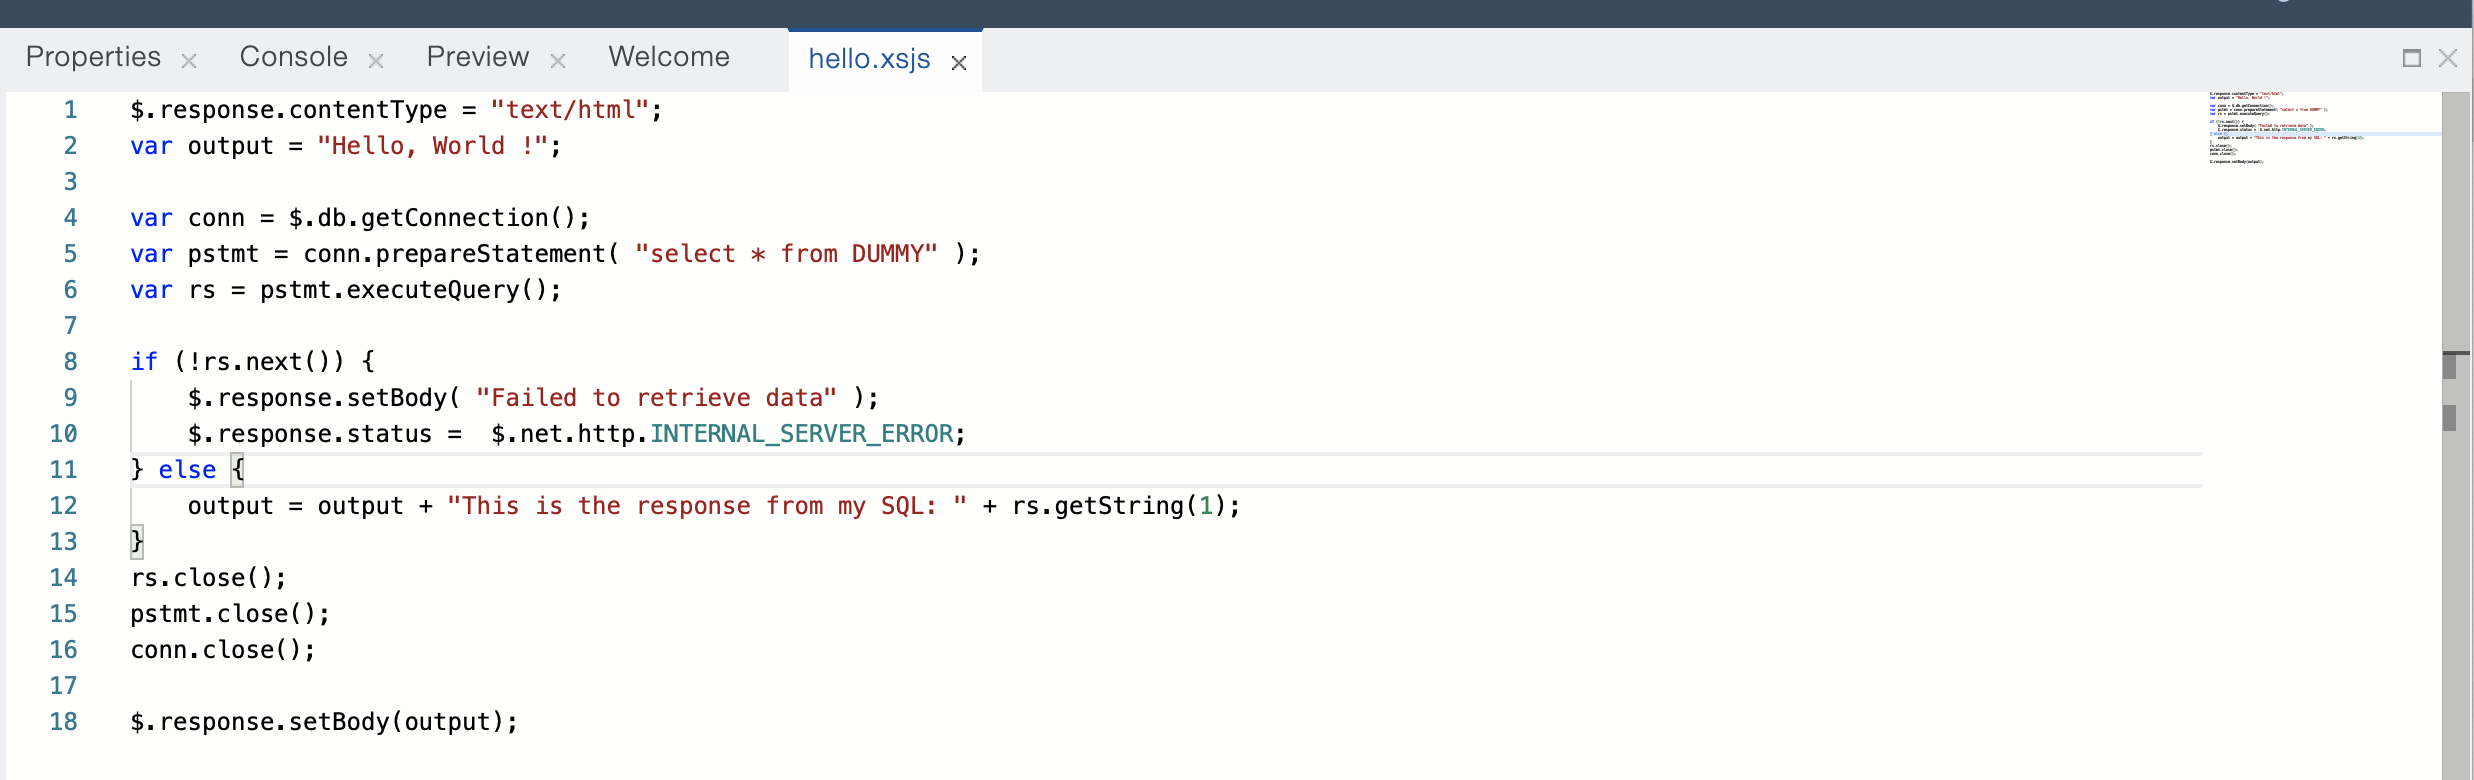Image resolution: width=2474 pixels, height=780 pixels.
Task: Click conn.close() on line 16
Action: 217,650
